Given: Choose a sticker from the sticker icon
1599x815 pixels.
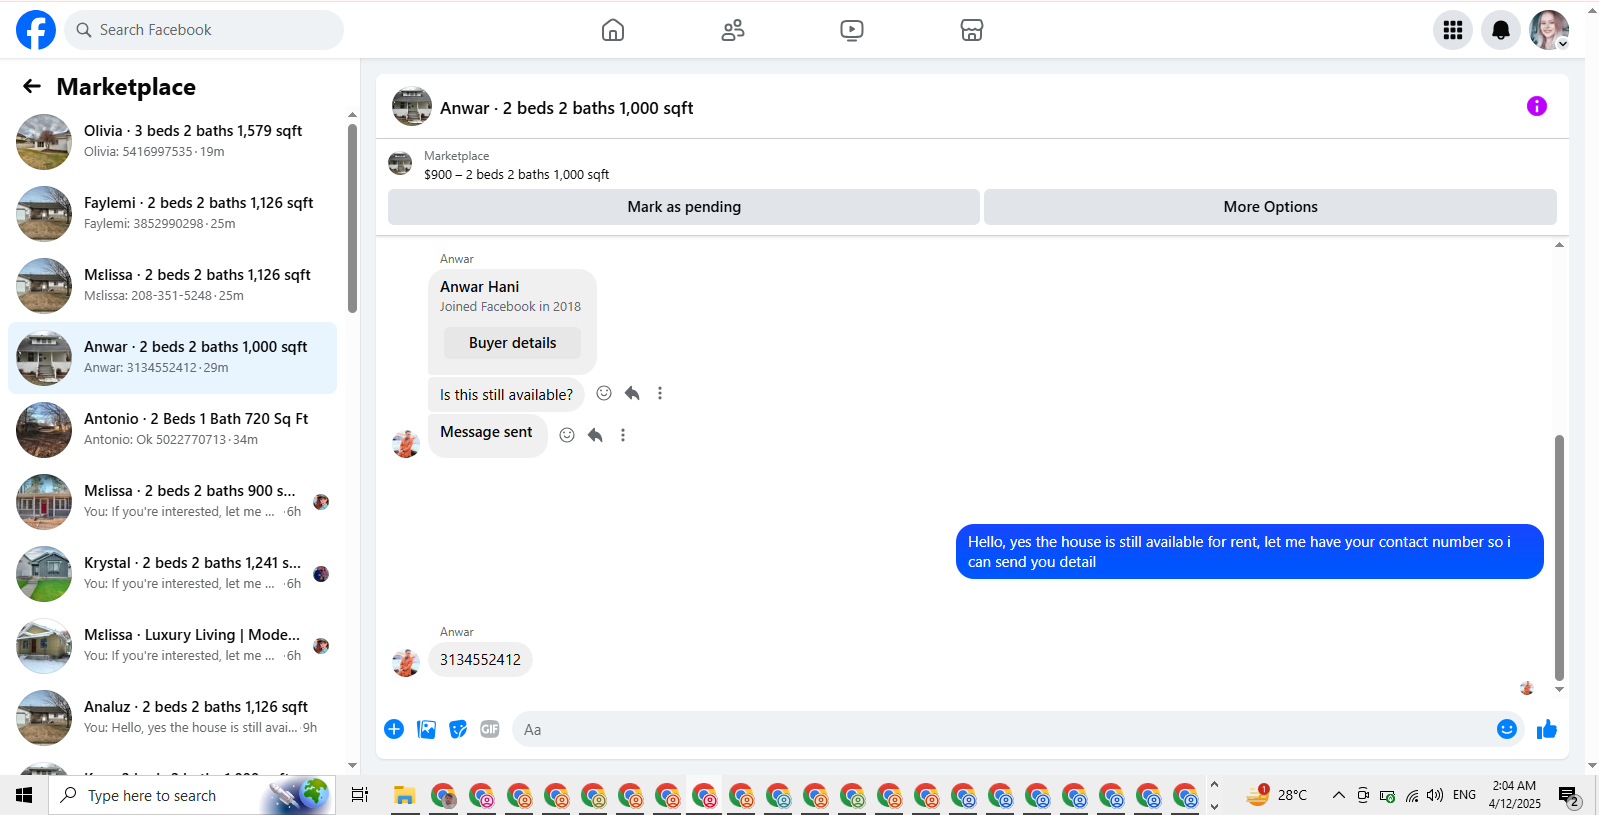Looking at the screenshot, I should click(x=458, y=729).
